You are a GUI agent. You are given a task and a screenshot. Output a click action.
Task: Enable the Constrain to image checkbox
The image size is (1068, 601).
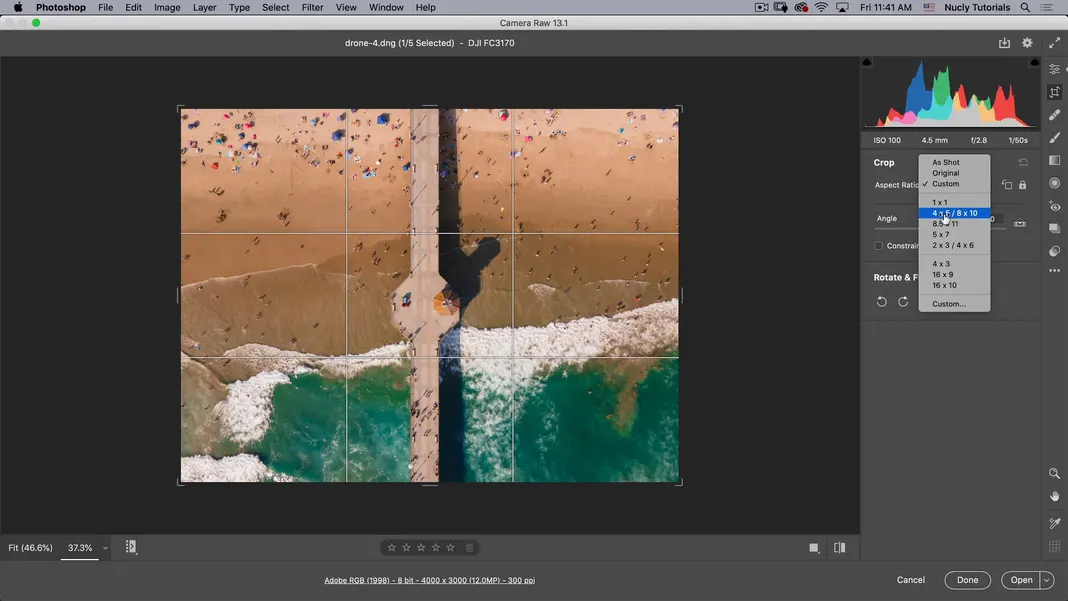[x=879, y=246]
